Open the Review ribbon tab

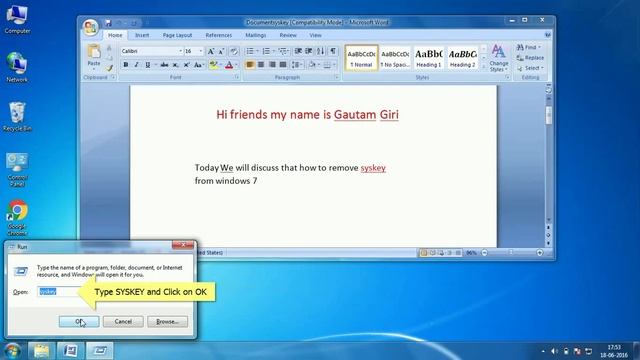tap(288, 36)
